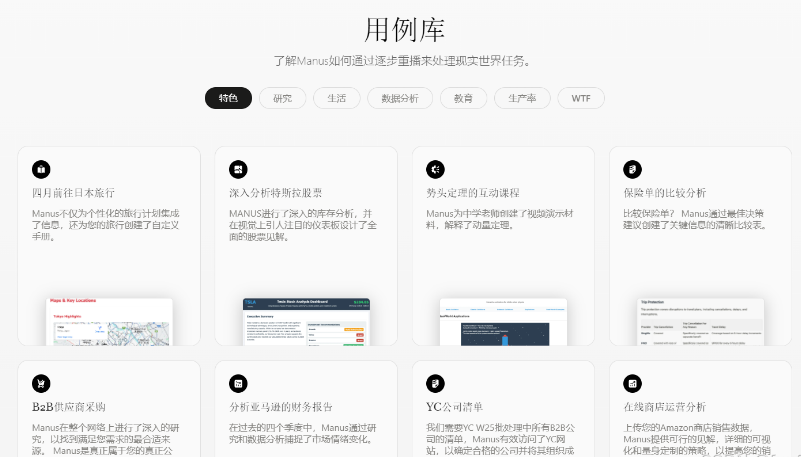
Task: Open the 分析亚马逊的财务报告 title
Action: (x=280, y=407)
